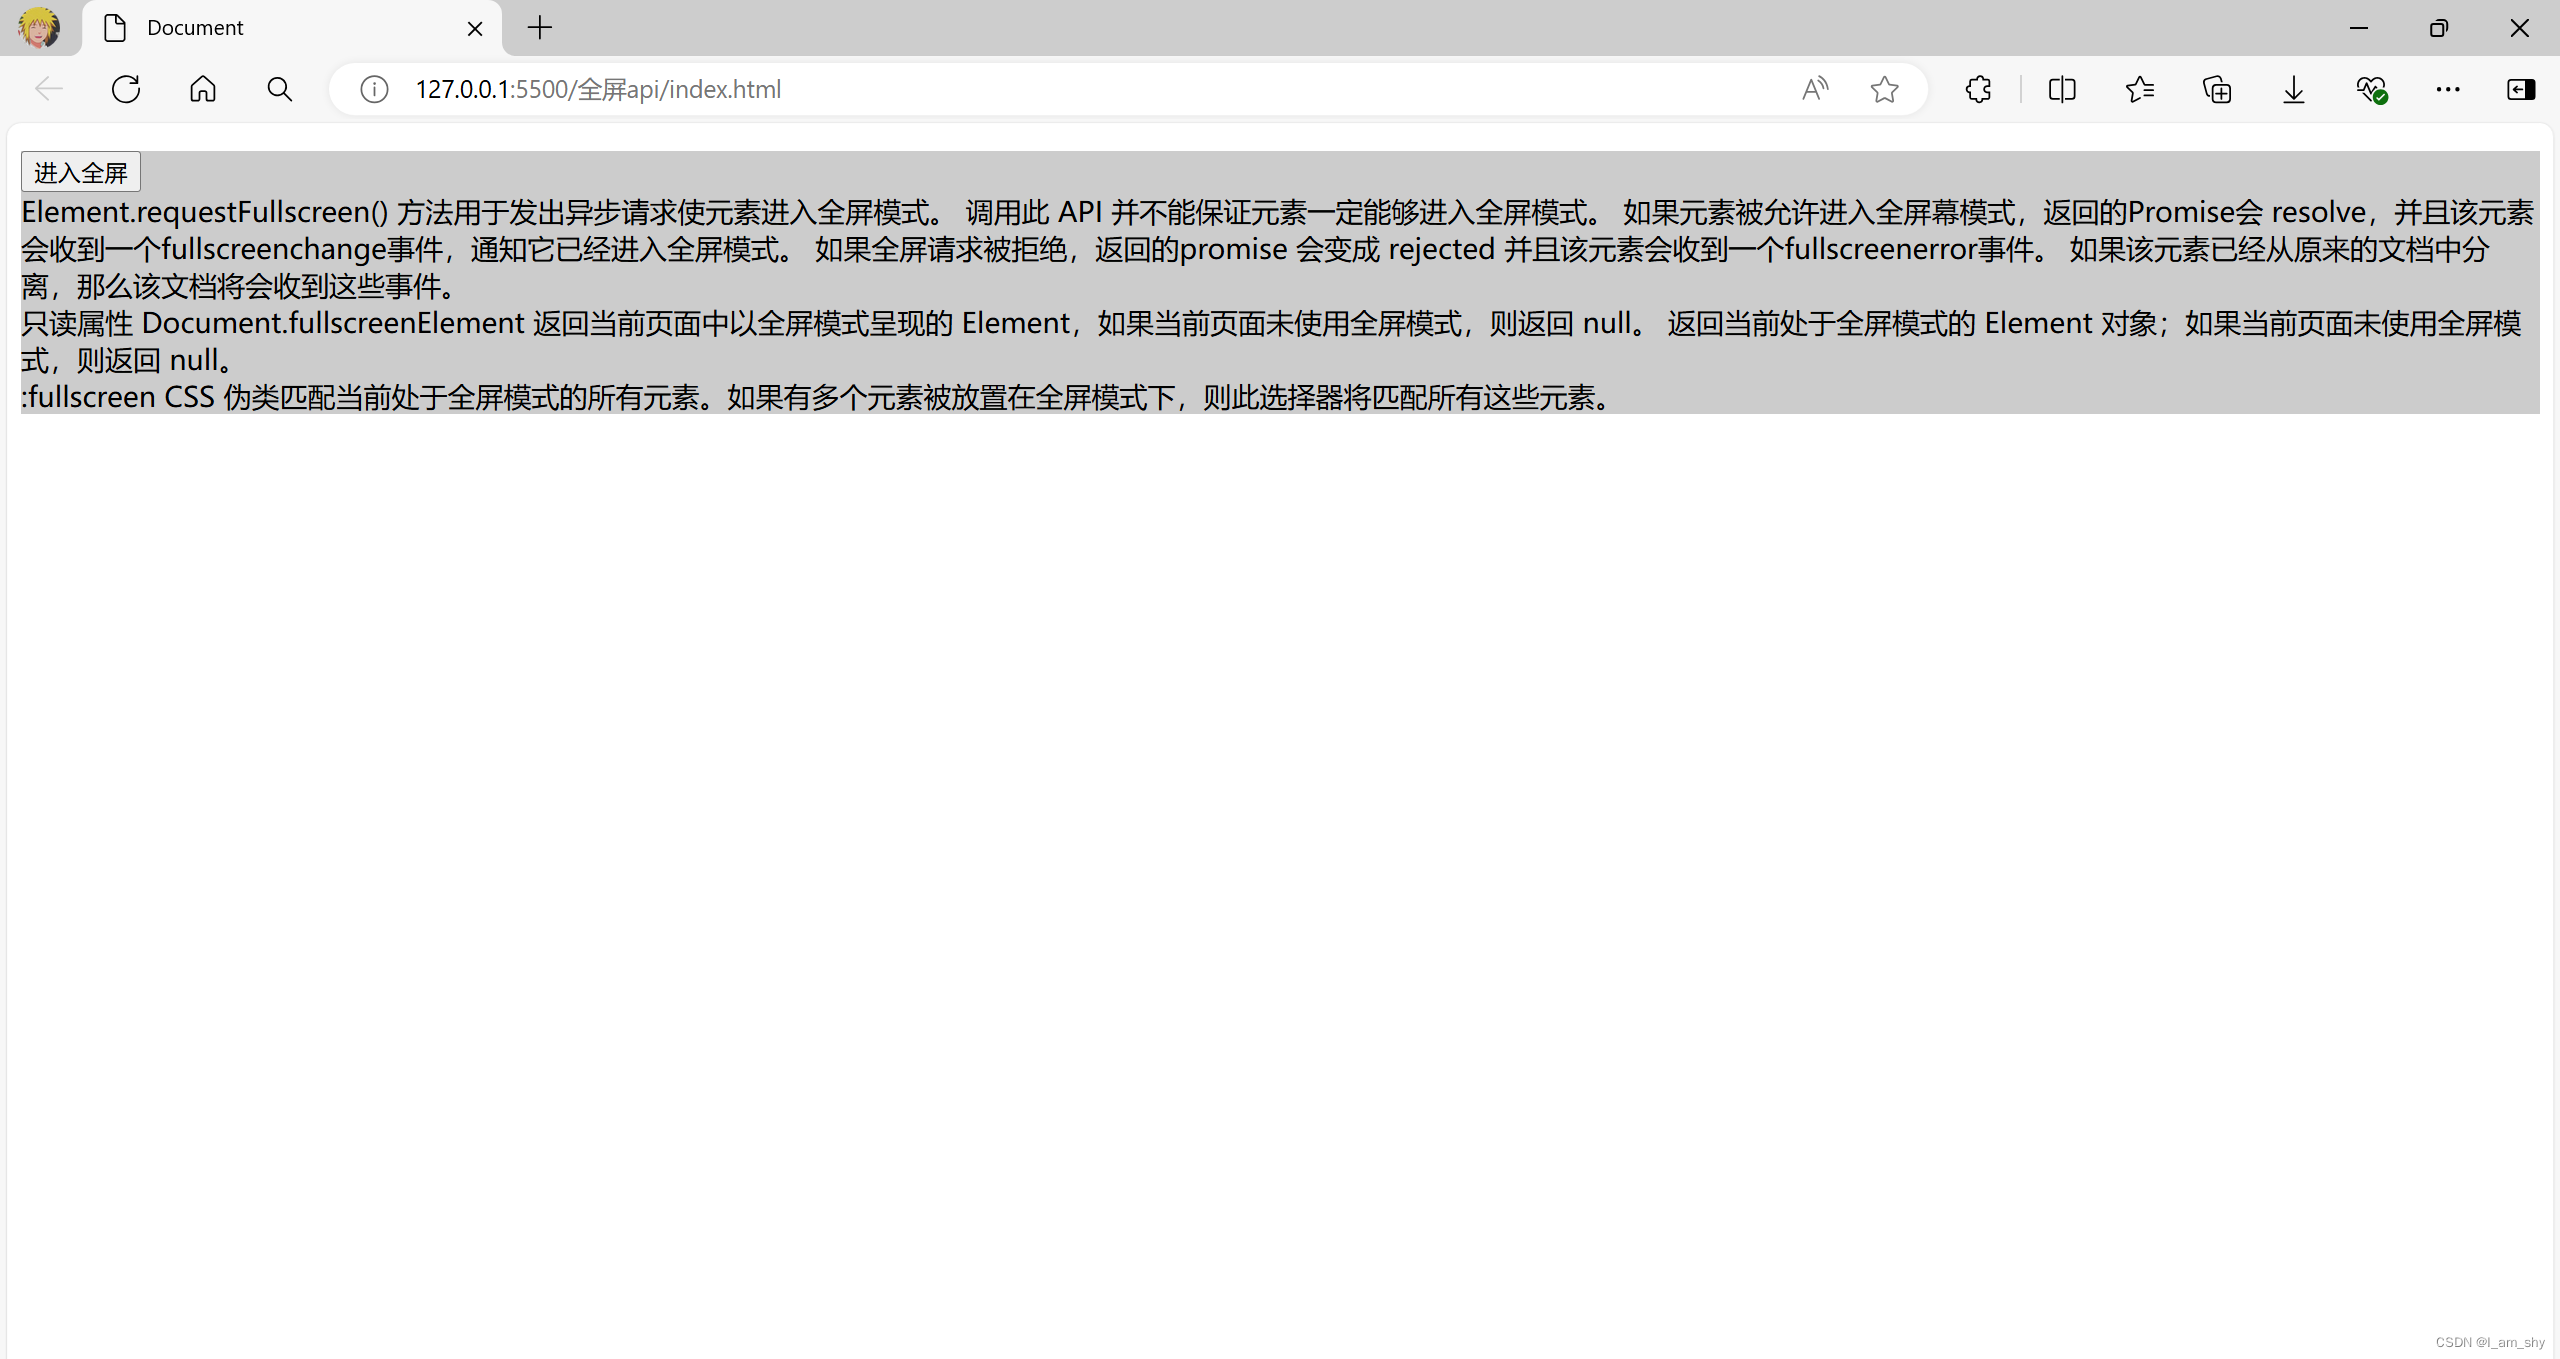Toggle the sidebar panel icon
This screenshot has width=2560, height=1359.
pos(2520,89)
